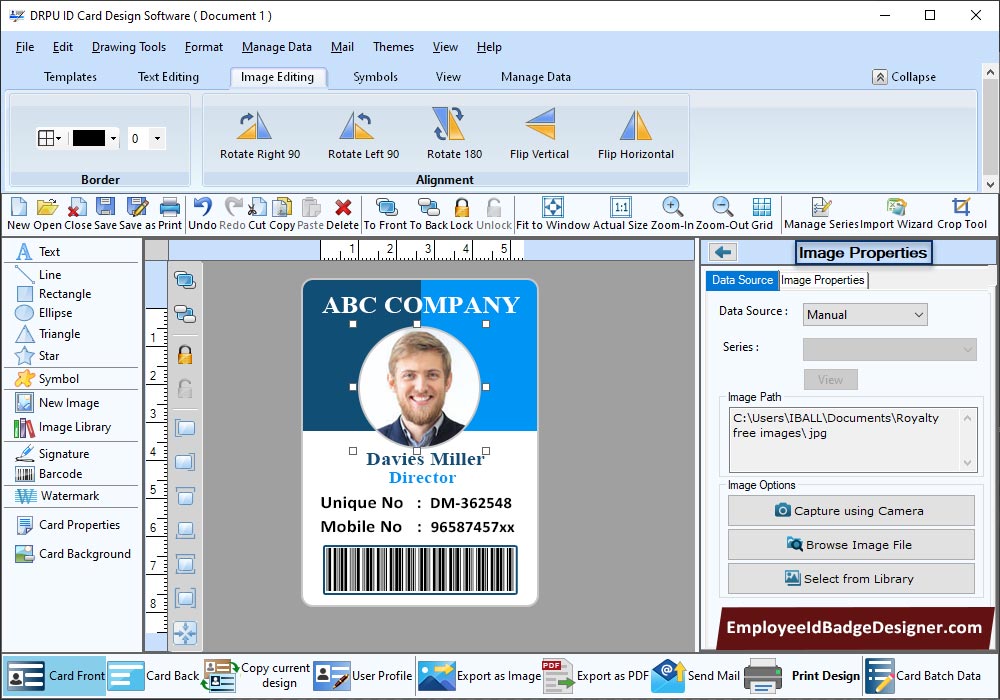
Task: Open the Image Library
Action: (62, 427)
